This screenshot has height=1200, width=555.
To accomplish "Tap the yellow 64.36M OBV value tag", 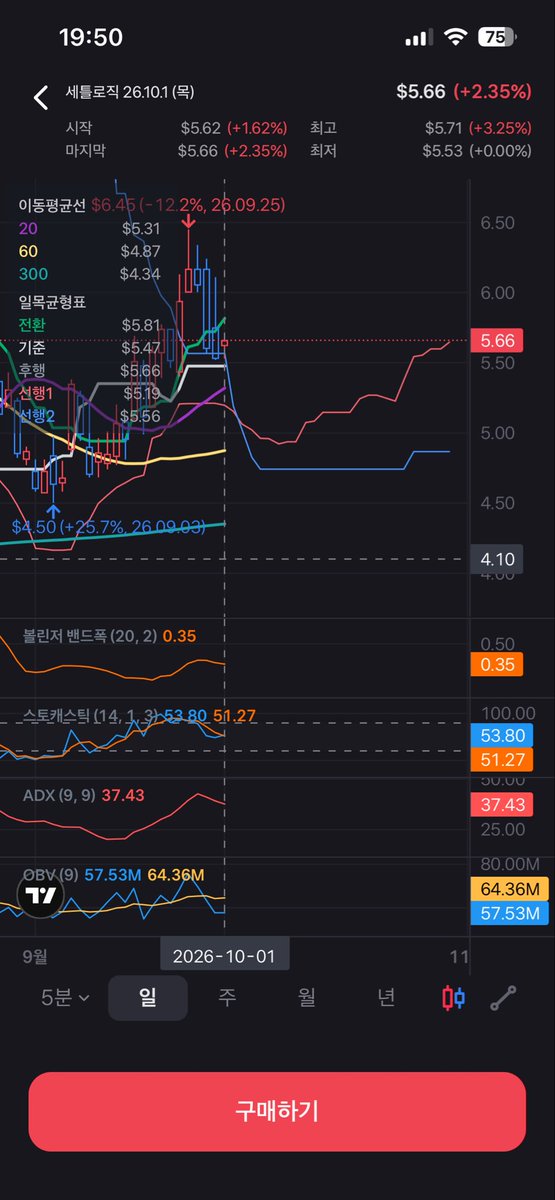I will tap(508, 889).
